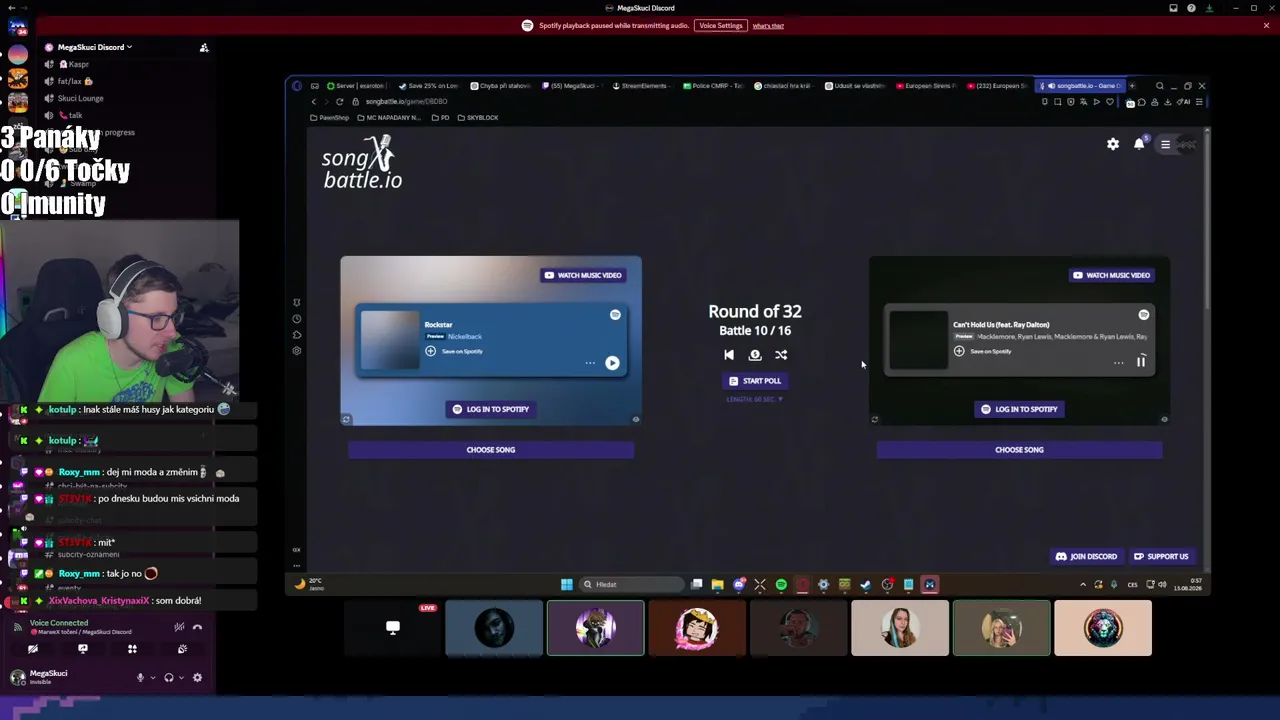Switch to Police CMRP browser tab

[x=713, y=86]
